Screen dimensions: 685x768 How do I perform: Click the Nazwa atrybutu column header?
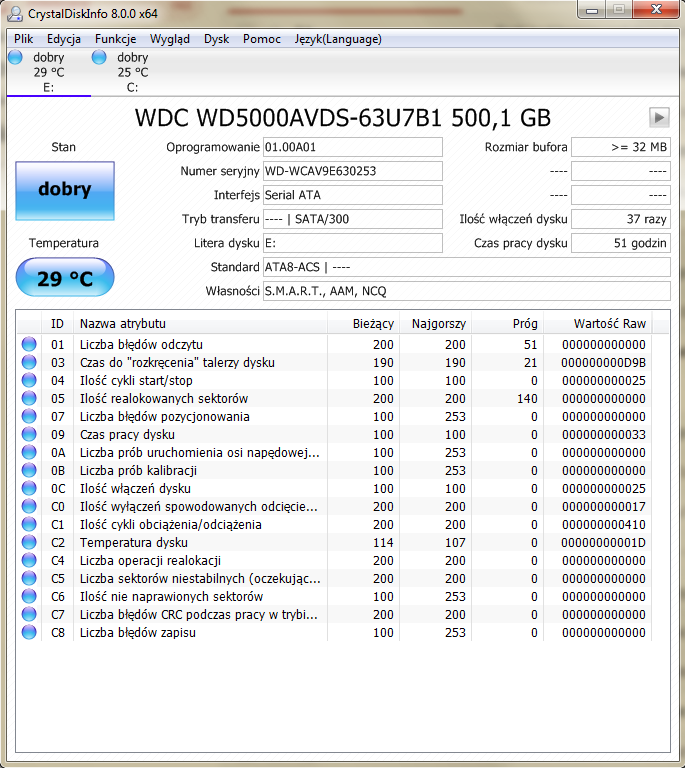click(200, 324)
